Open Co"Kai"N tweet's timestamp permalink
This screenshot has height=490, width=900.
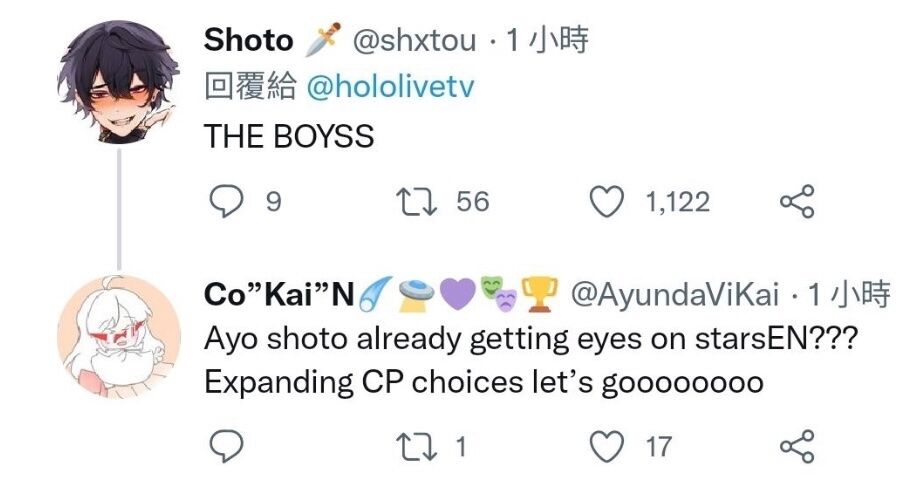pos(849,294)
